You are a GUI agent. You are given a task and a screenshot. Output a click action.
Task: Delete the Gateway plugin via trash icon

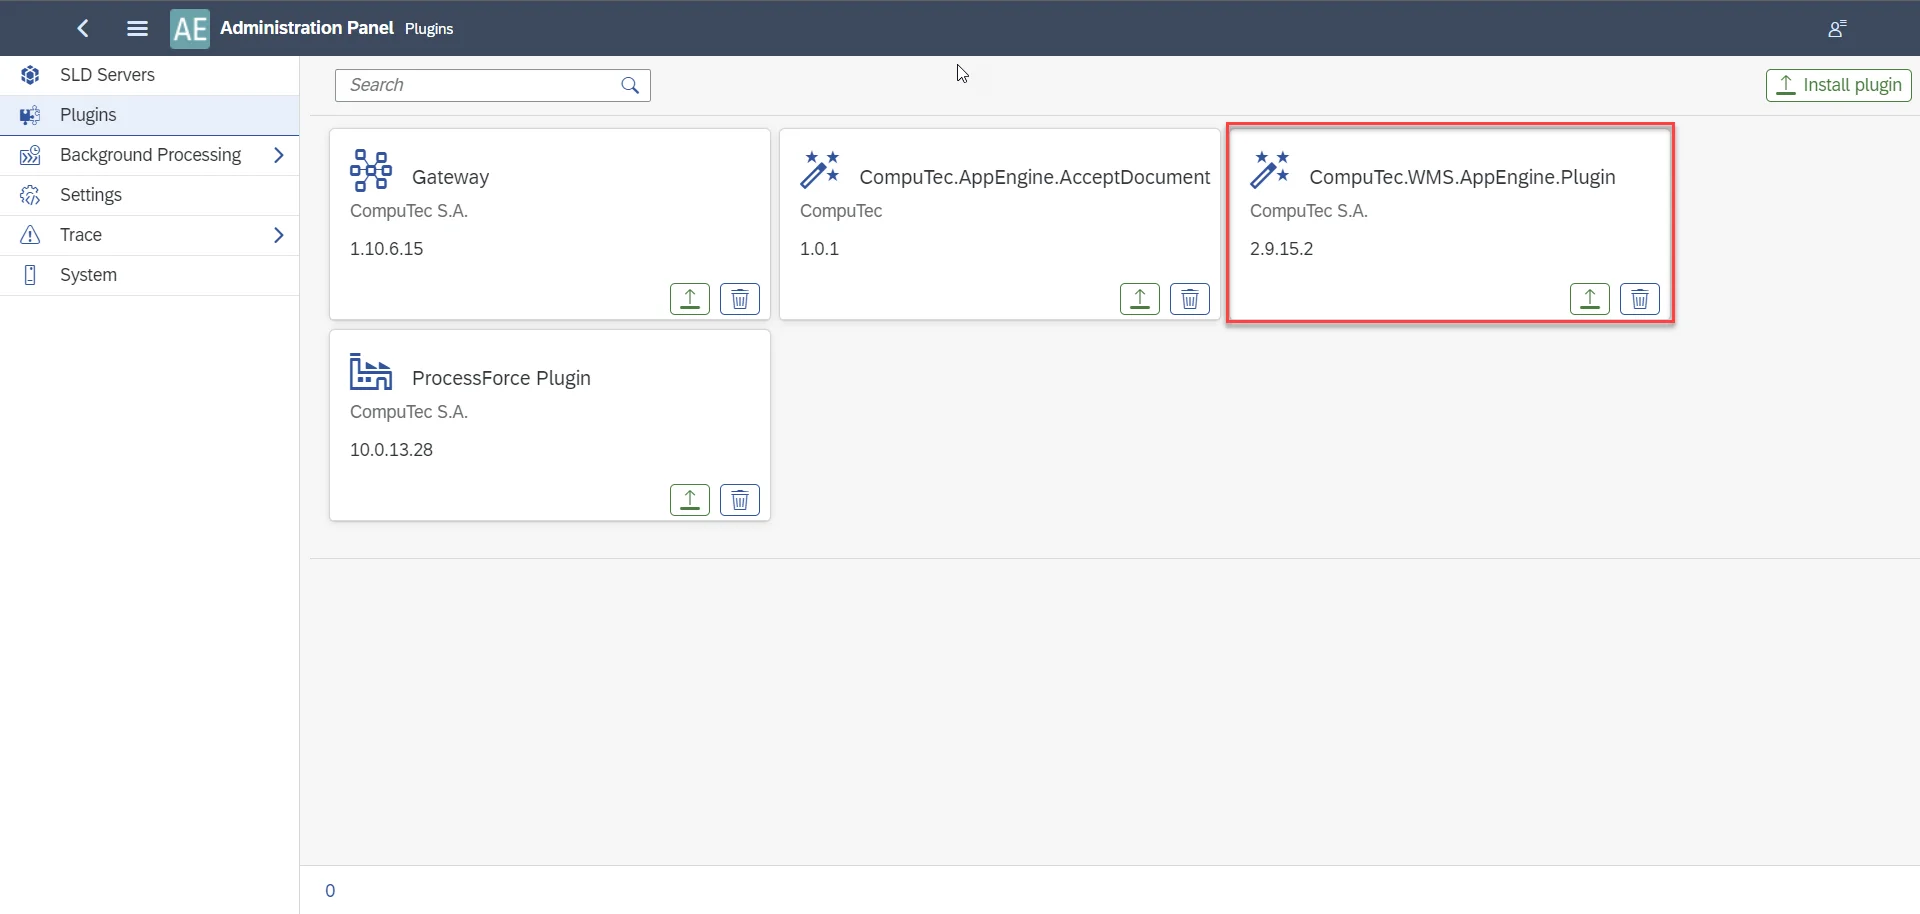(739, 298)
